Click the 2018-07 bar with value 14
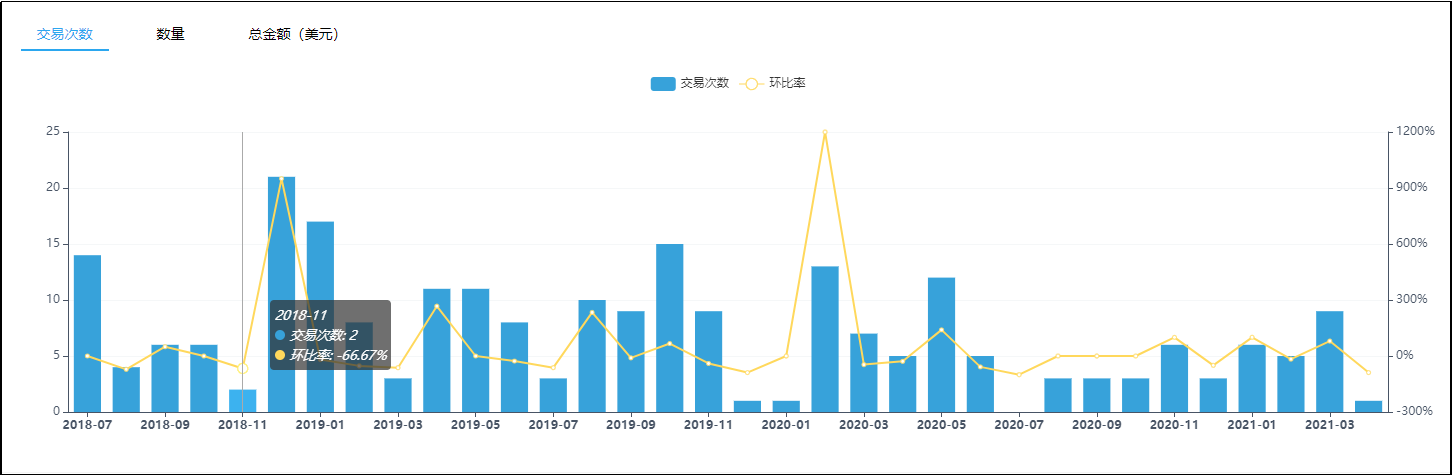The width and height of the screenshot is (1452, 475). coord(87,333)
